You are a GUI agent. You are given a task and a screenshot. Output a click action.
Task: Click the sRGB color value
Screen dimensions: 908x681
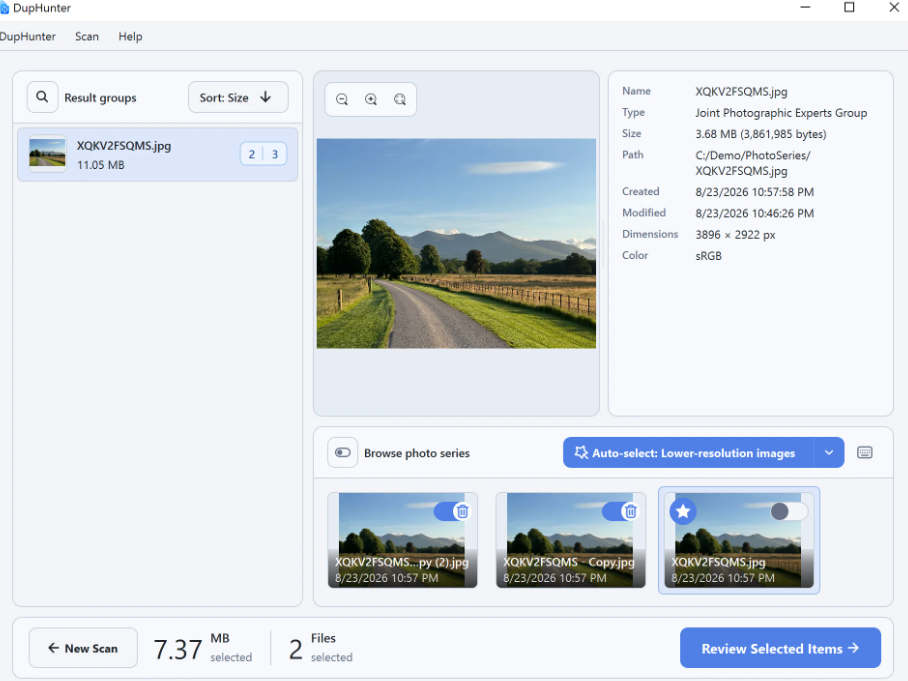708,256
